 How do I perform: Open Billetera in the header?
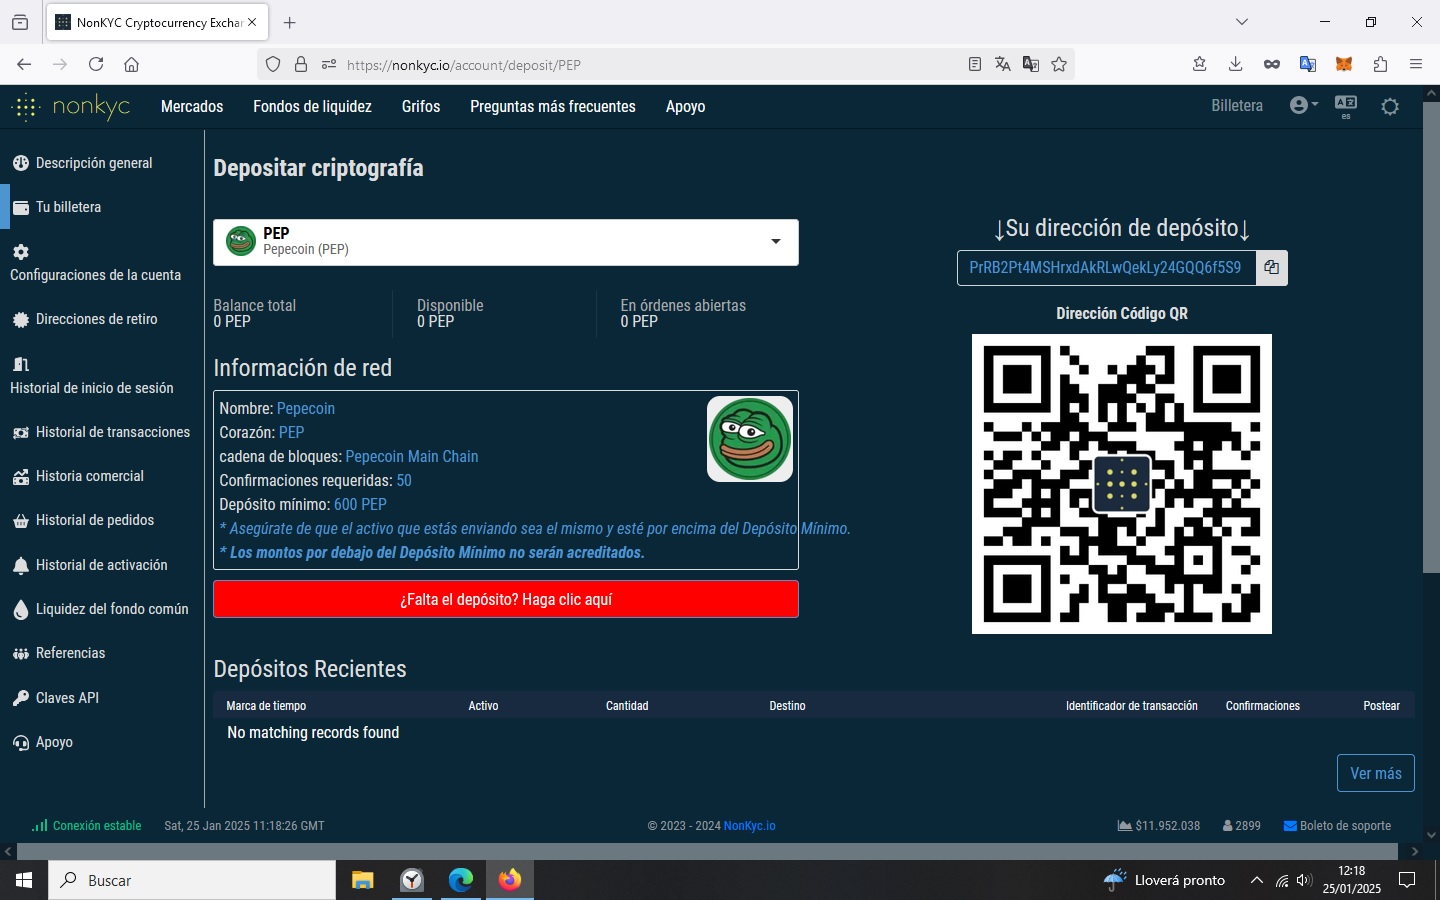[1237, 105]
